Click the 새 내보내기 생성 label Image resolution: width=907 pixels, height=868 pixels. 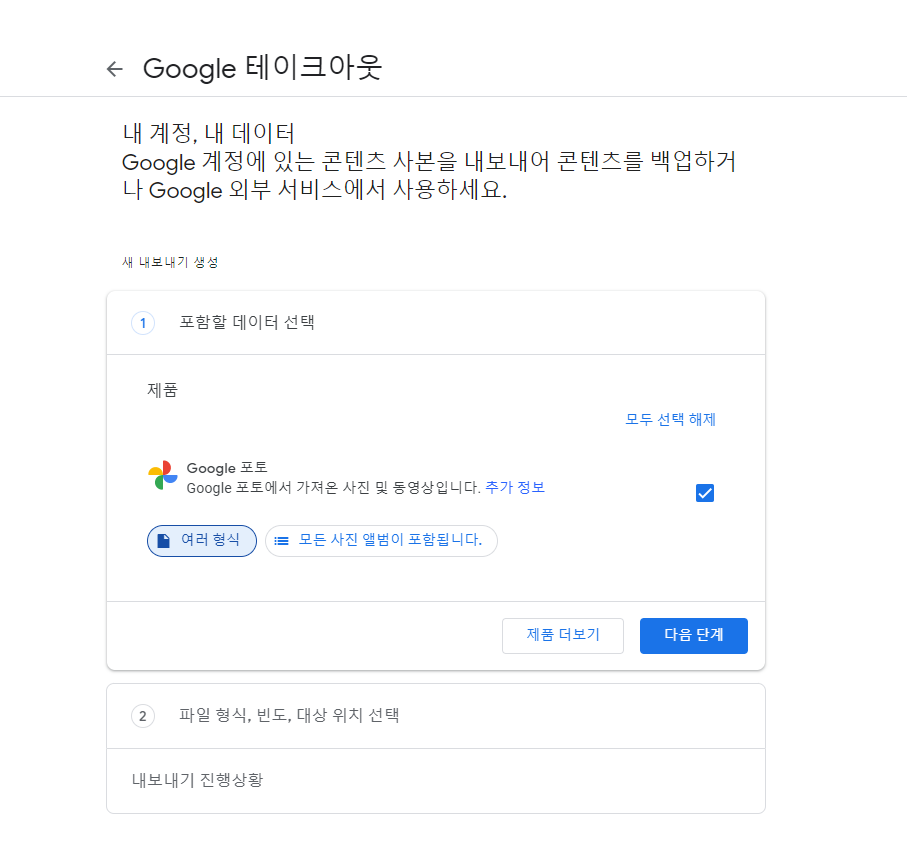click(170, 262)
